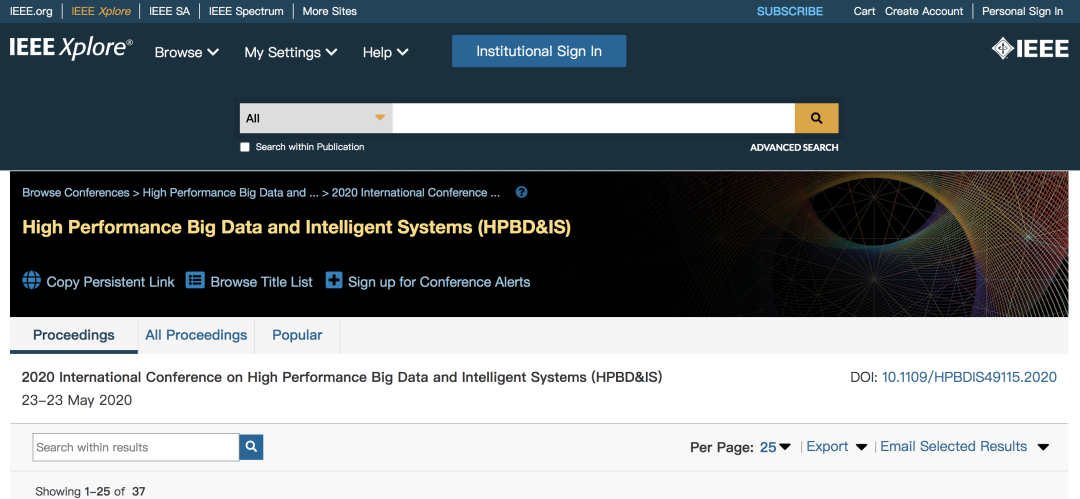1080x499 pixels.
Task: Change Per Page 25 dropdown
Action: coord(775,447)
